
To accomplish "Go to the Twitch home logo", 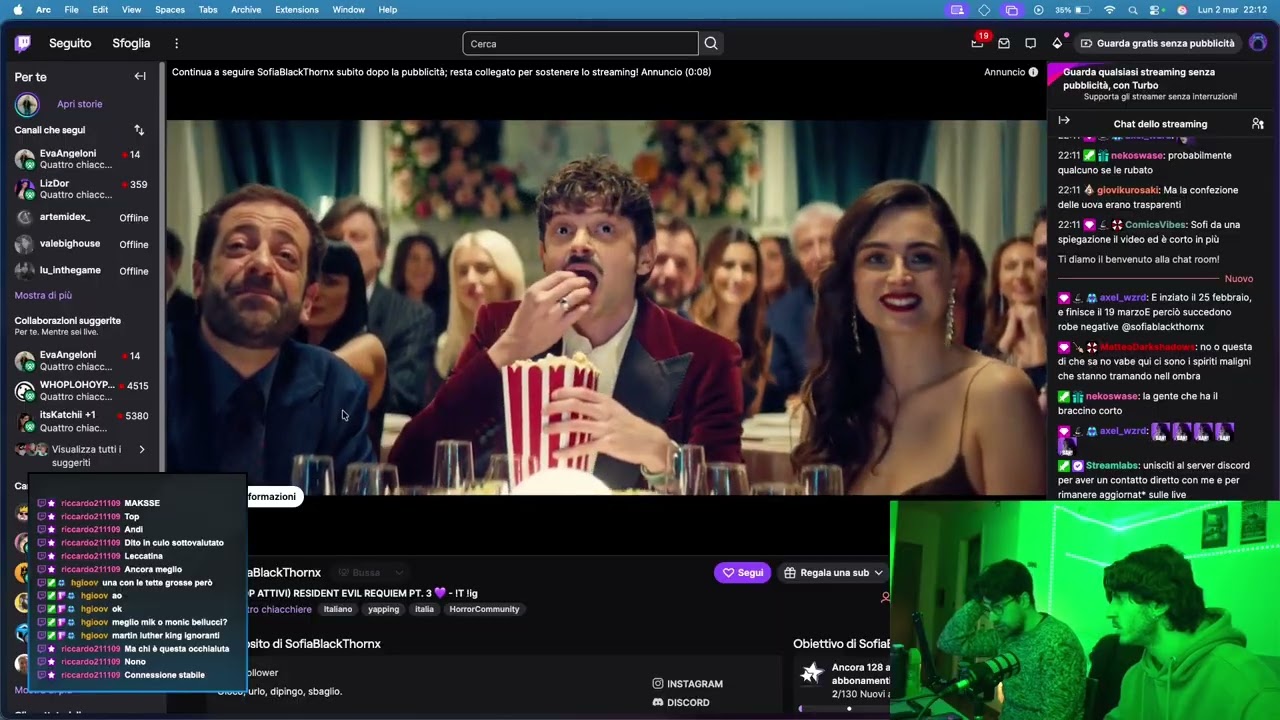I will click(23, 43).
